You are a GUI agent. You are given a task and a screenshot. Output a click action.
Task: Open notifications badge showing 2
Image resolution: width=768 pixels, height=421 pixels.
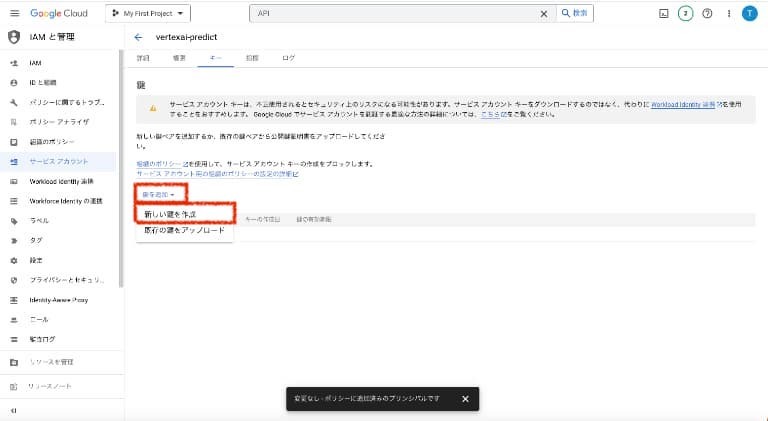click(x=685, y=14)
